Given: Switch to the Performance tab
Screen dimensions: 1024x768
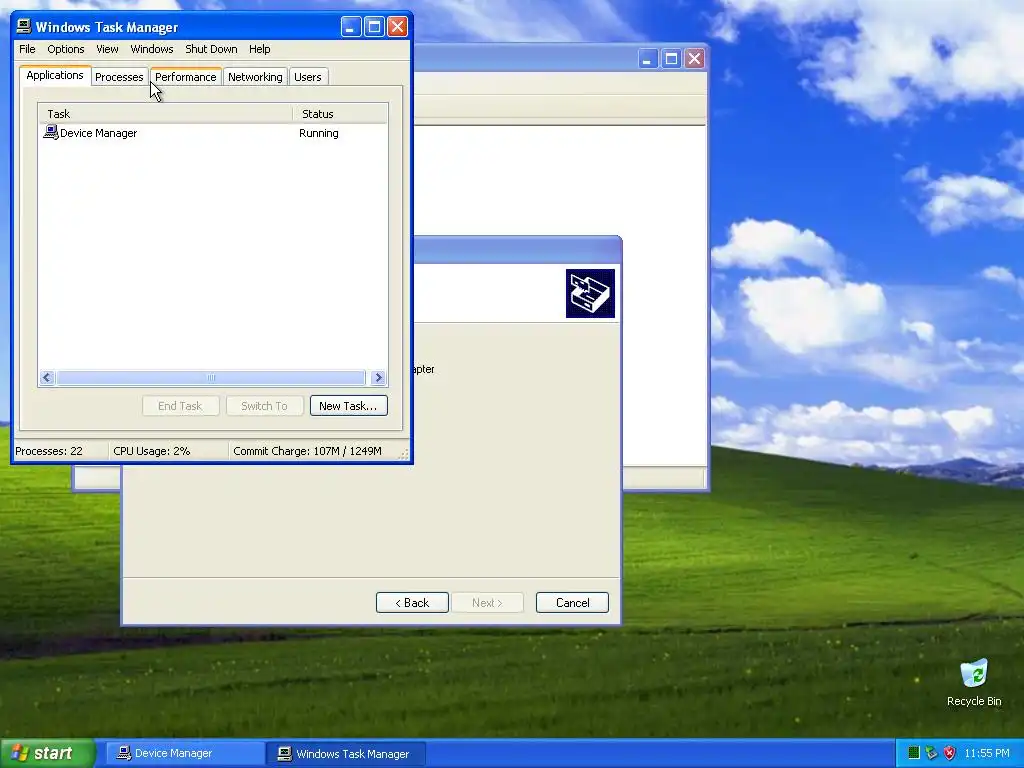Looking at the screenshot, I should pyautogui.click(x=185, y=77).
